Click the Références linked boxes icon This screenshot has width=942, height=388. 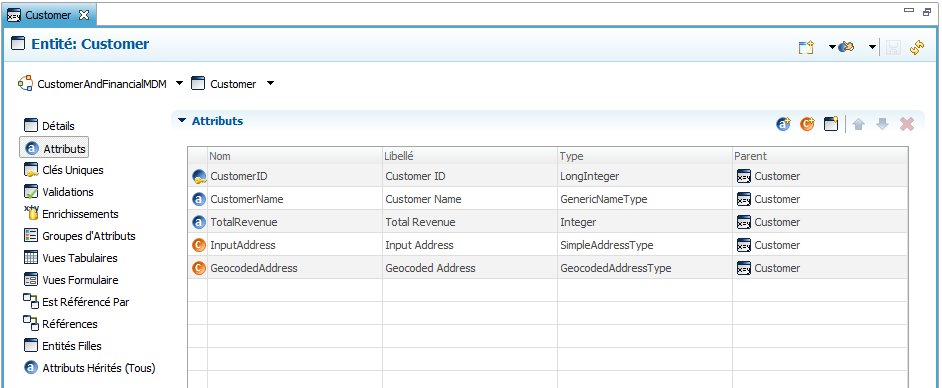(x=31, y=324)
